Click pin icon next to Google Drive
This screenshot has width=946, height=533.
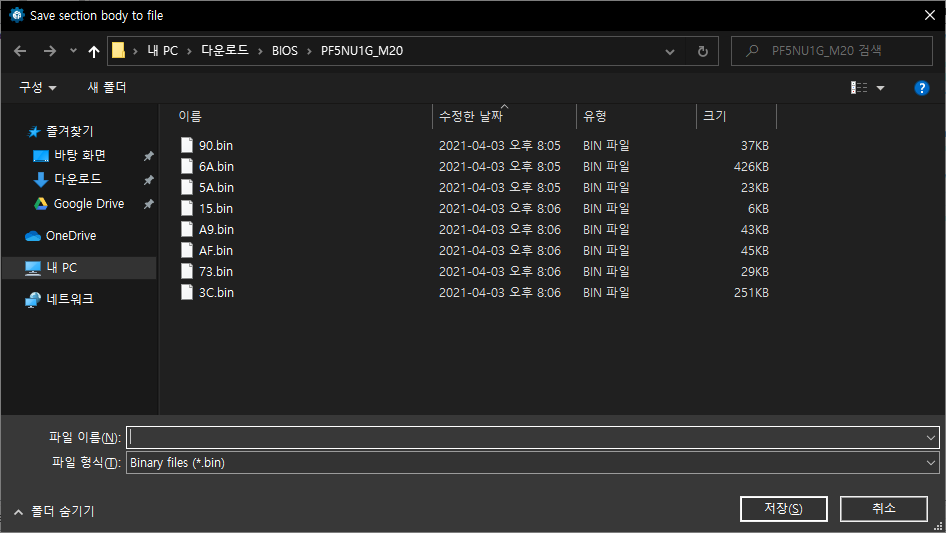click(x=148, y=204)
